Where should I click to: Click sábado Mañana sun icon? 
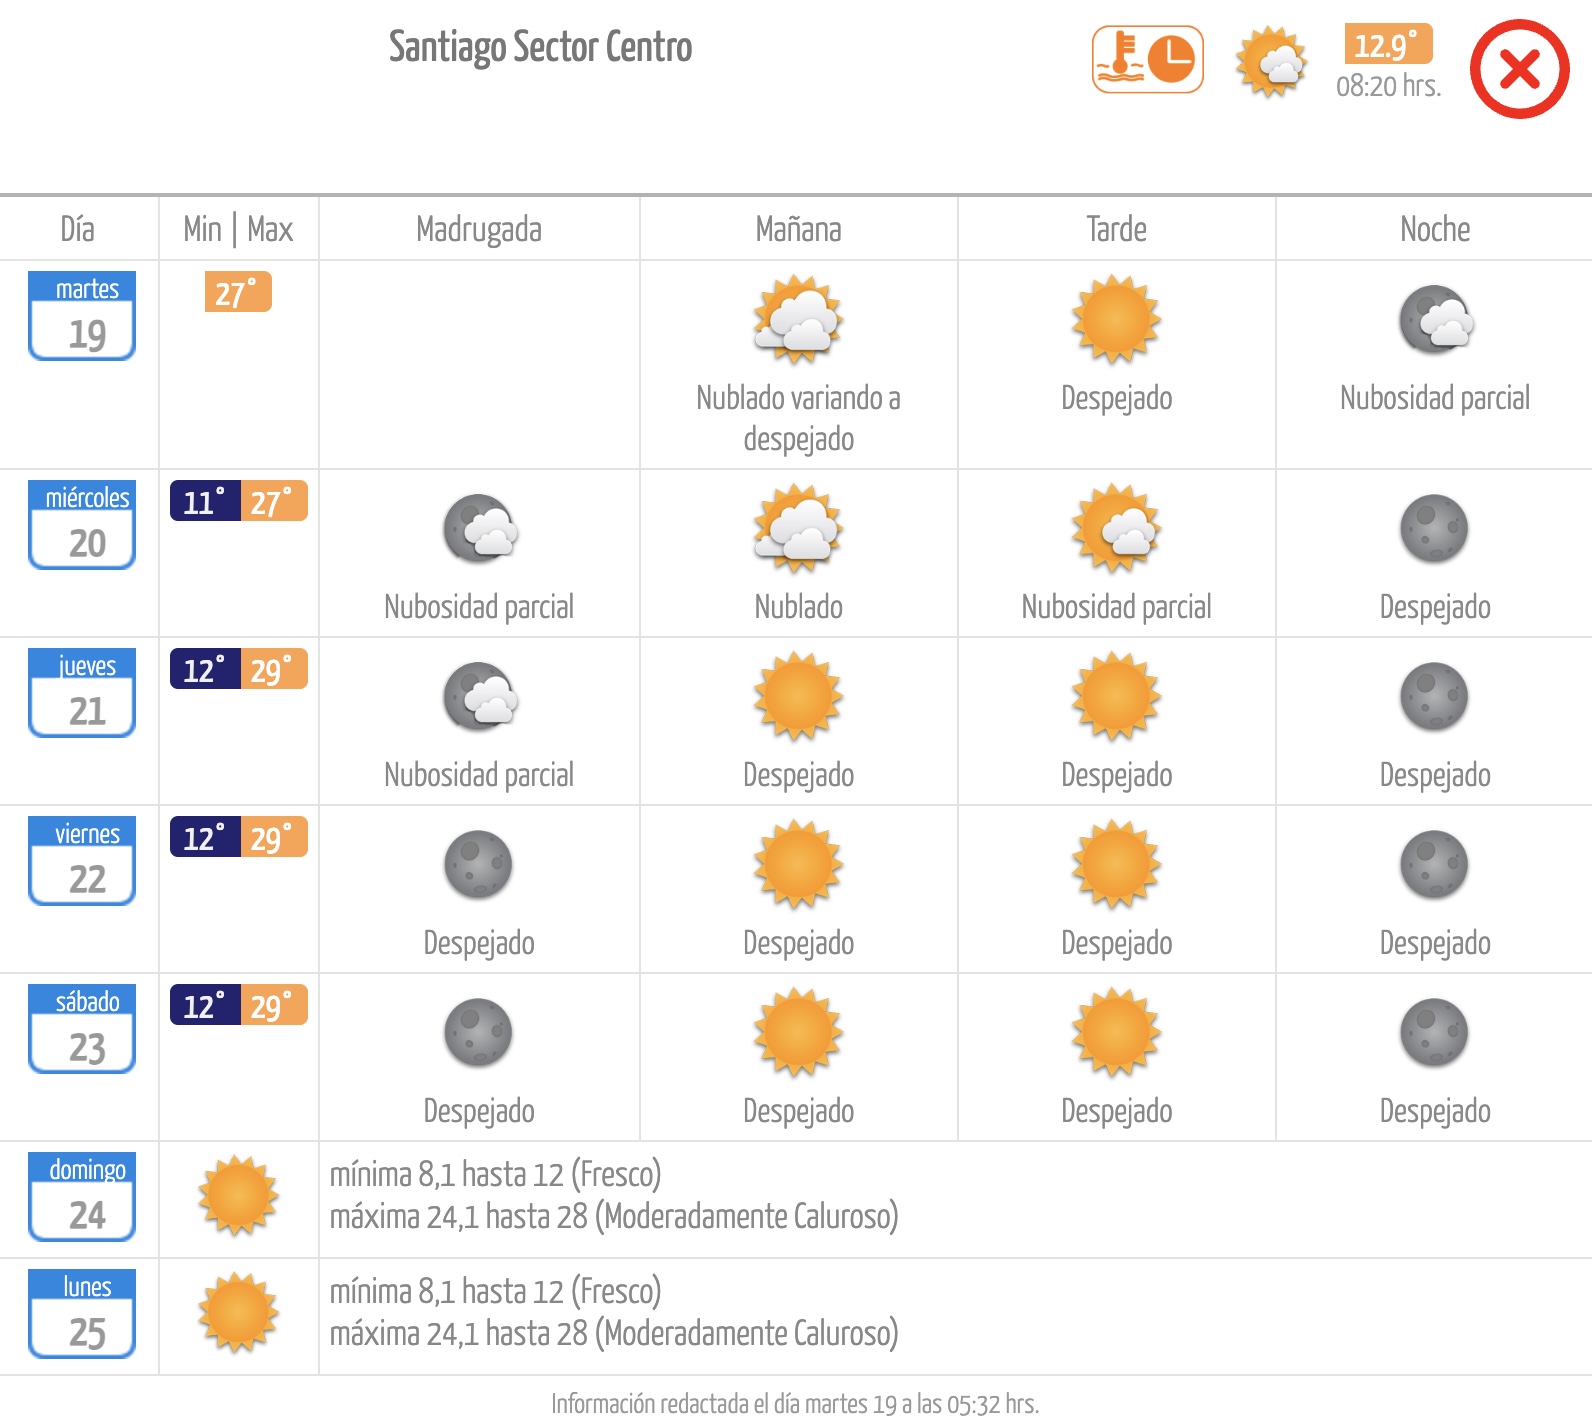click(x=798, y=1033)
